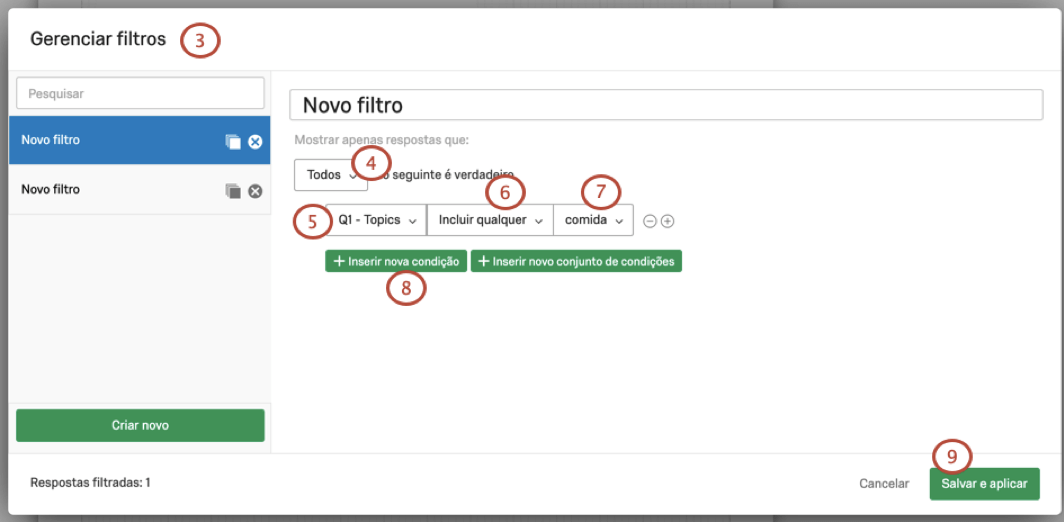Focus the Pesquisar search field
The height and width of the screenshot is (522, 1064).
140,94
